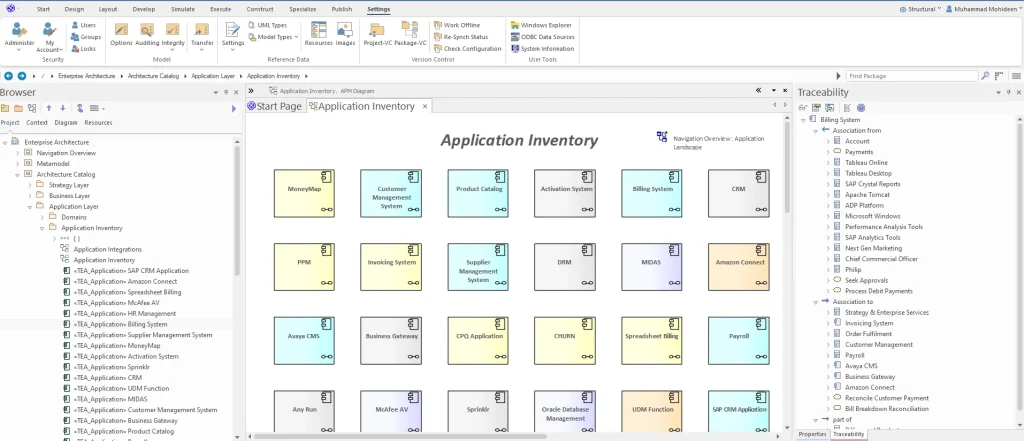Open the Transfer icon in Model group
This screenshot has width=1024, height=441.
tap(202, 37)
